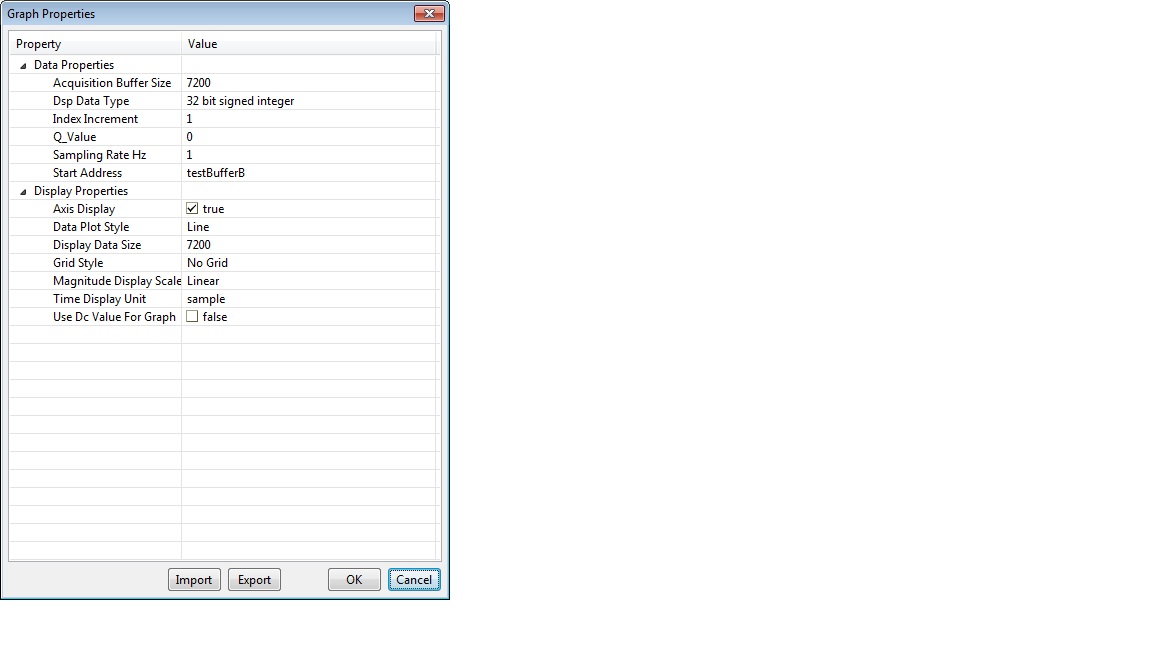
Task: Edit the Display Data Size value
Action: point(310,245)
